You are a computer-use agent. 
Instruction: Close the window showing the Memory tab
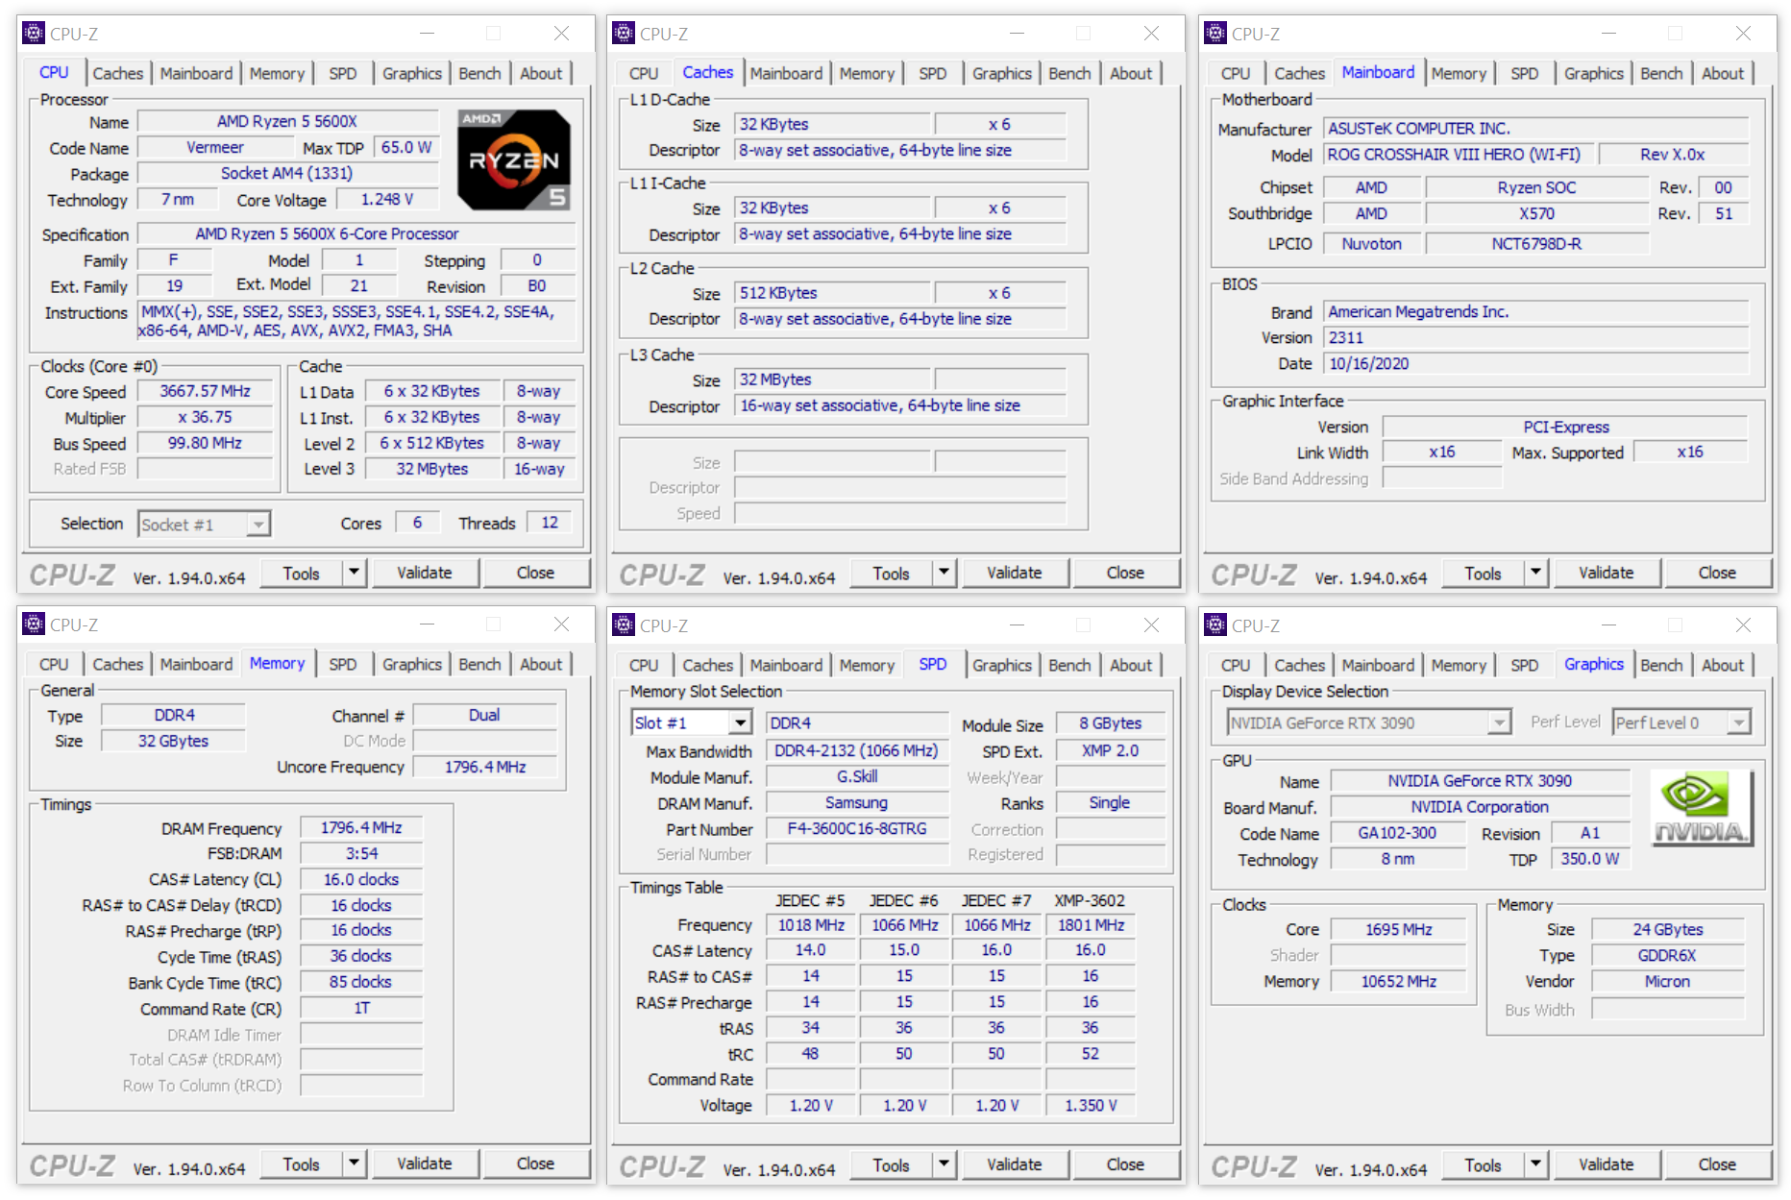[x=561, y=625]
